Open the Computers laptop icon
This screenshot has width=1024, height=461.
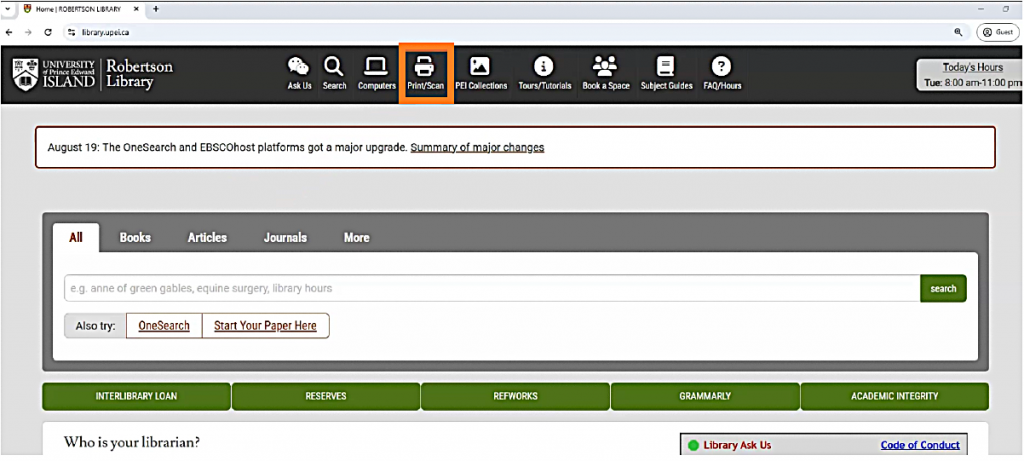tap(377, 68)
